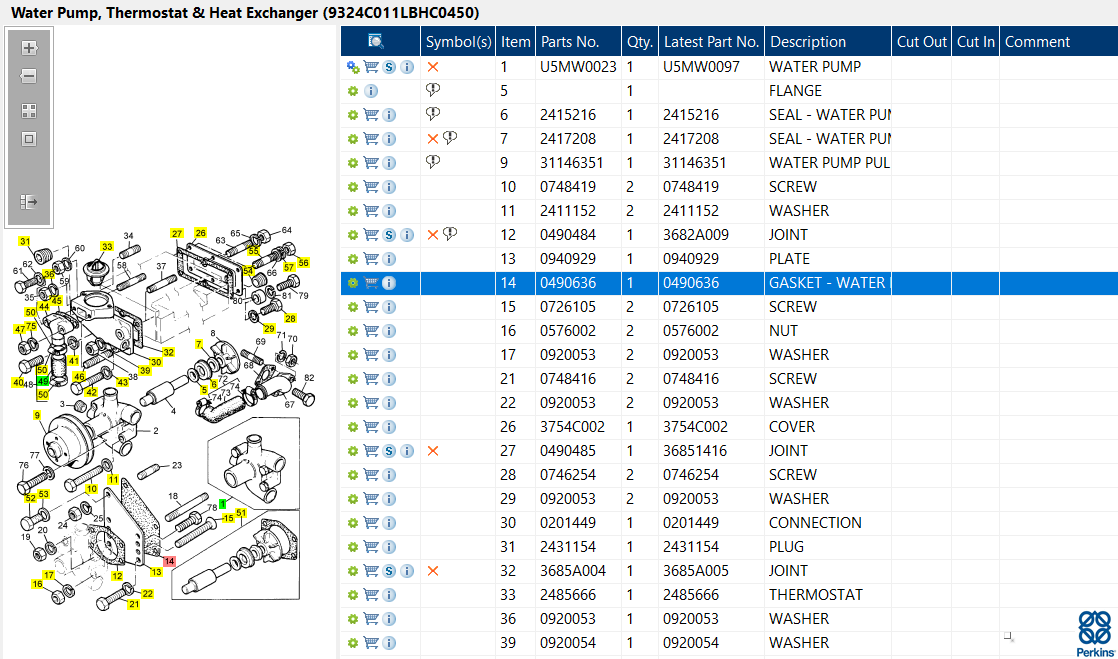Click the Perkins logo
1118x659 pixels.
1094,633
